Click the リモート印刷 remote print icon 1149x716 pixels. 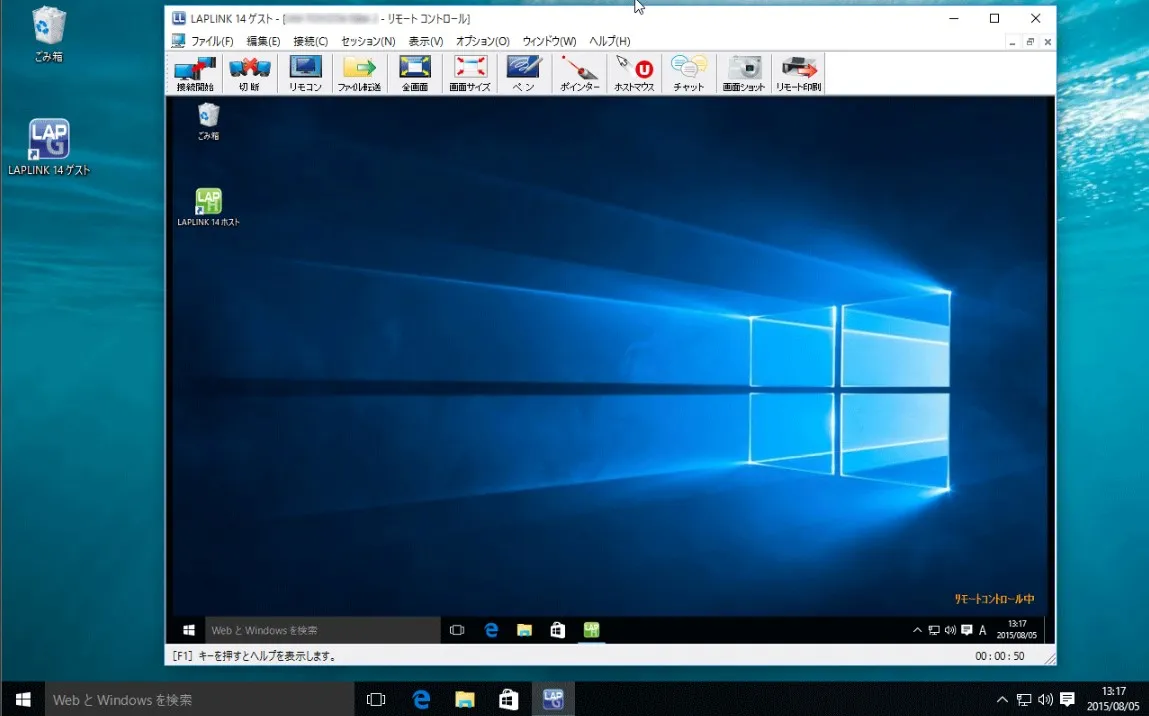point(799,73)
